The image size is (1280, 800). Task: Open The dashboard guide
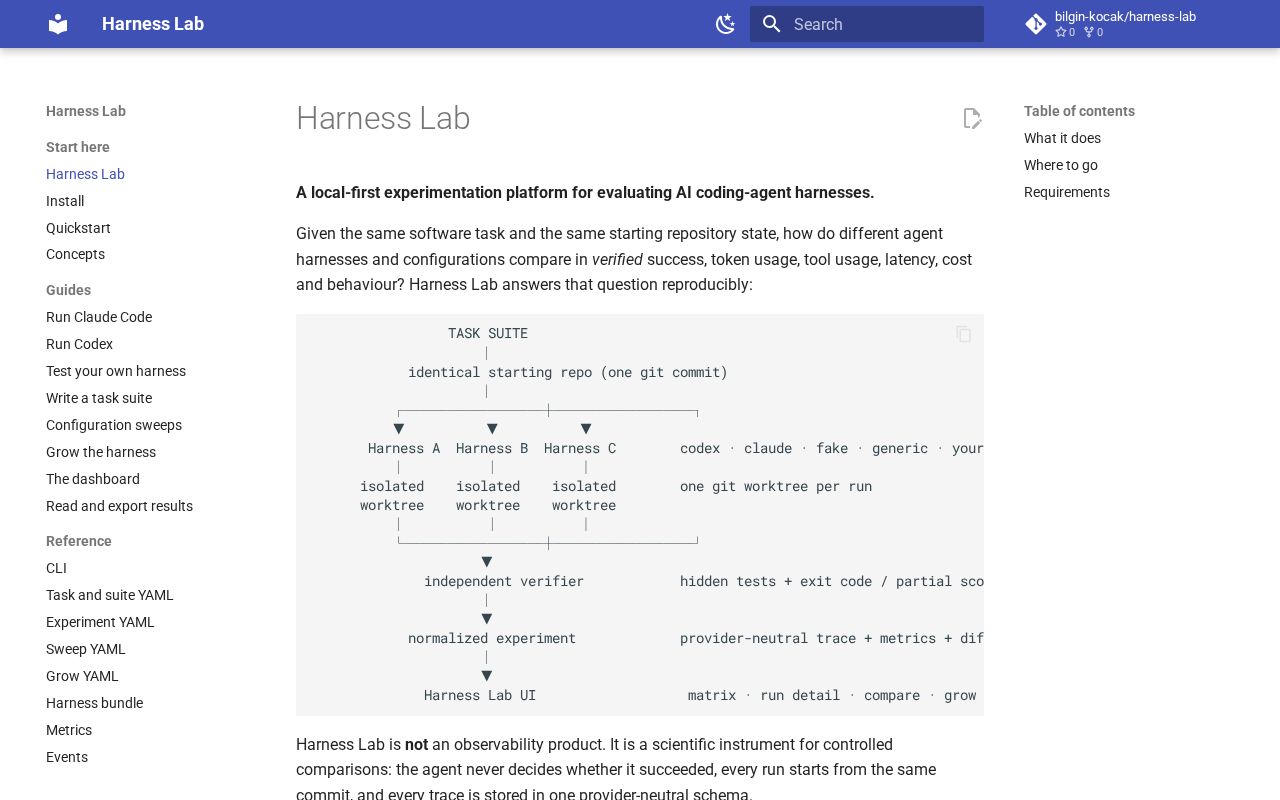coord(93,479)
